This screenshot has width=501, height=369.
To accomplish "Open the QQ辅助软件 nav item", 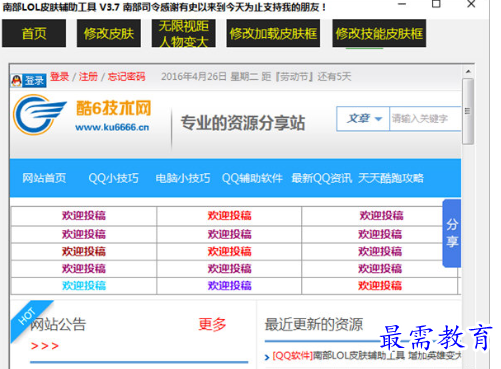I will pyautogui.click(x=252, y=178).
